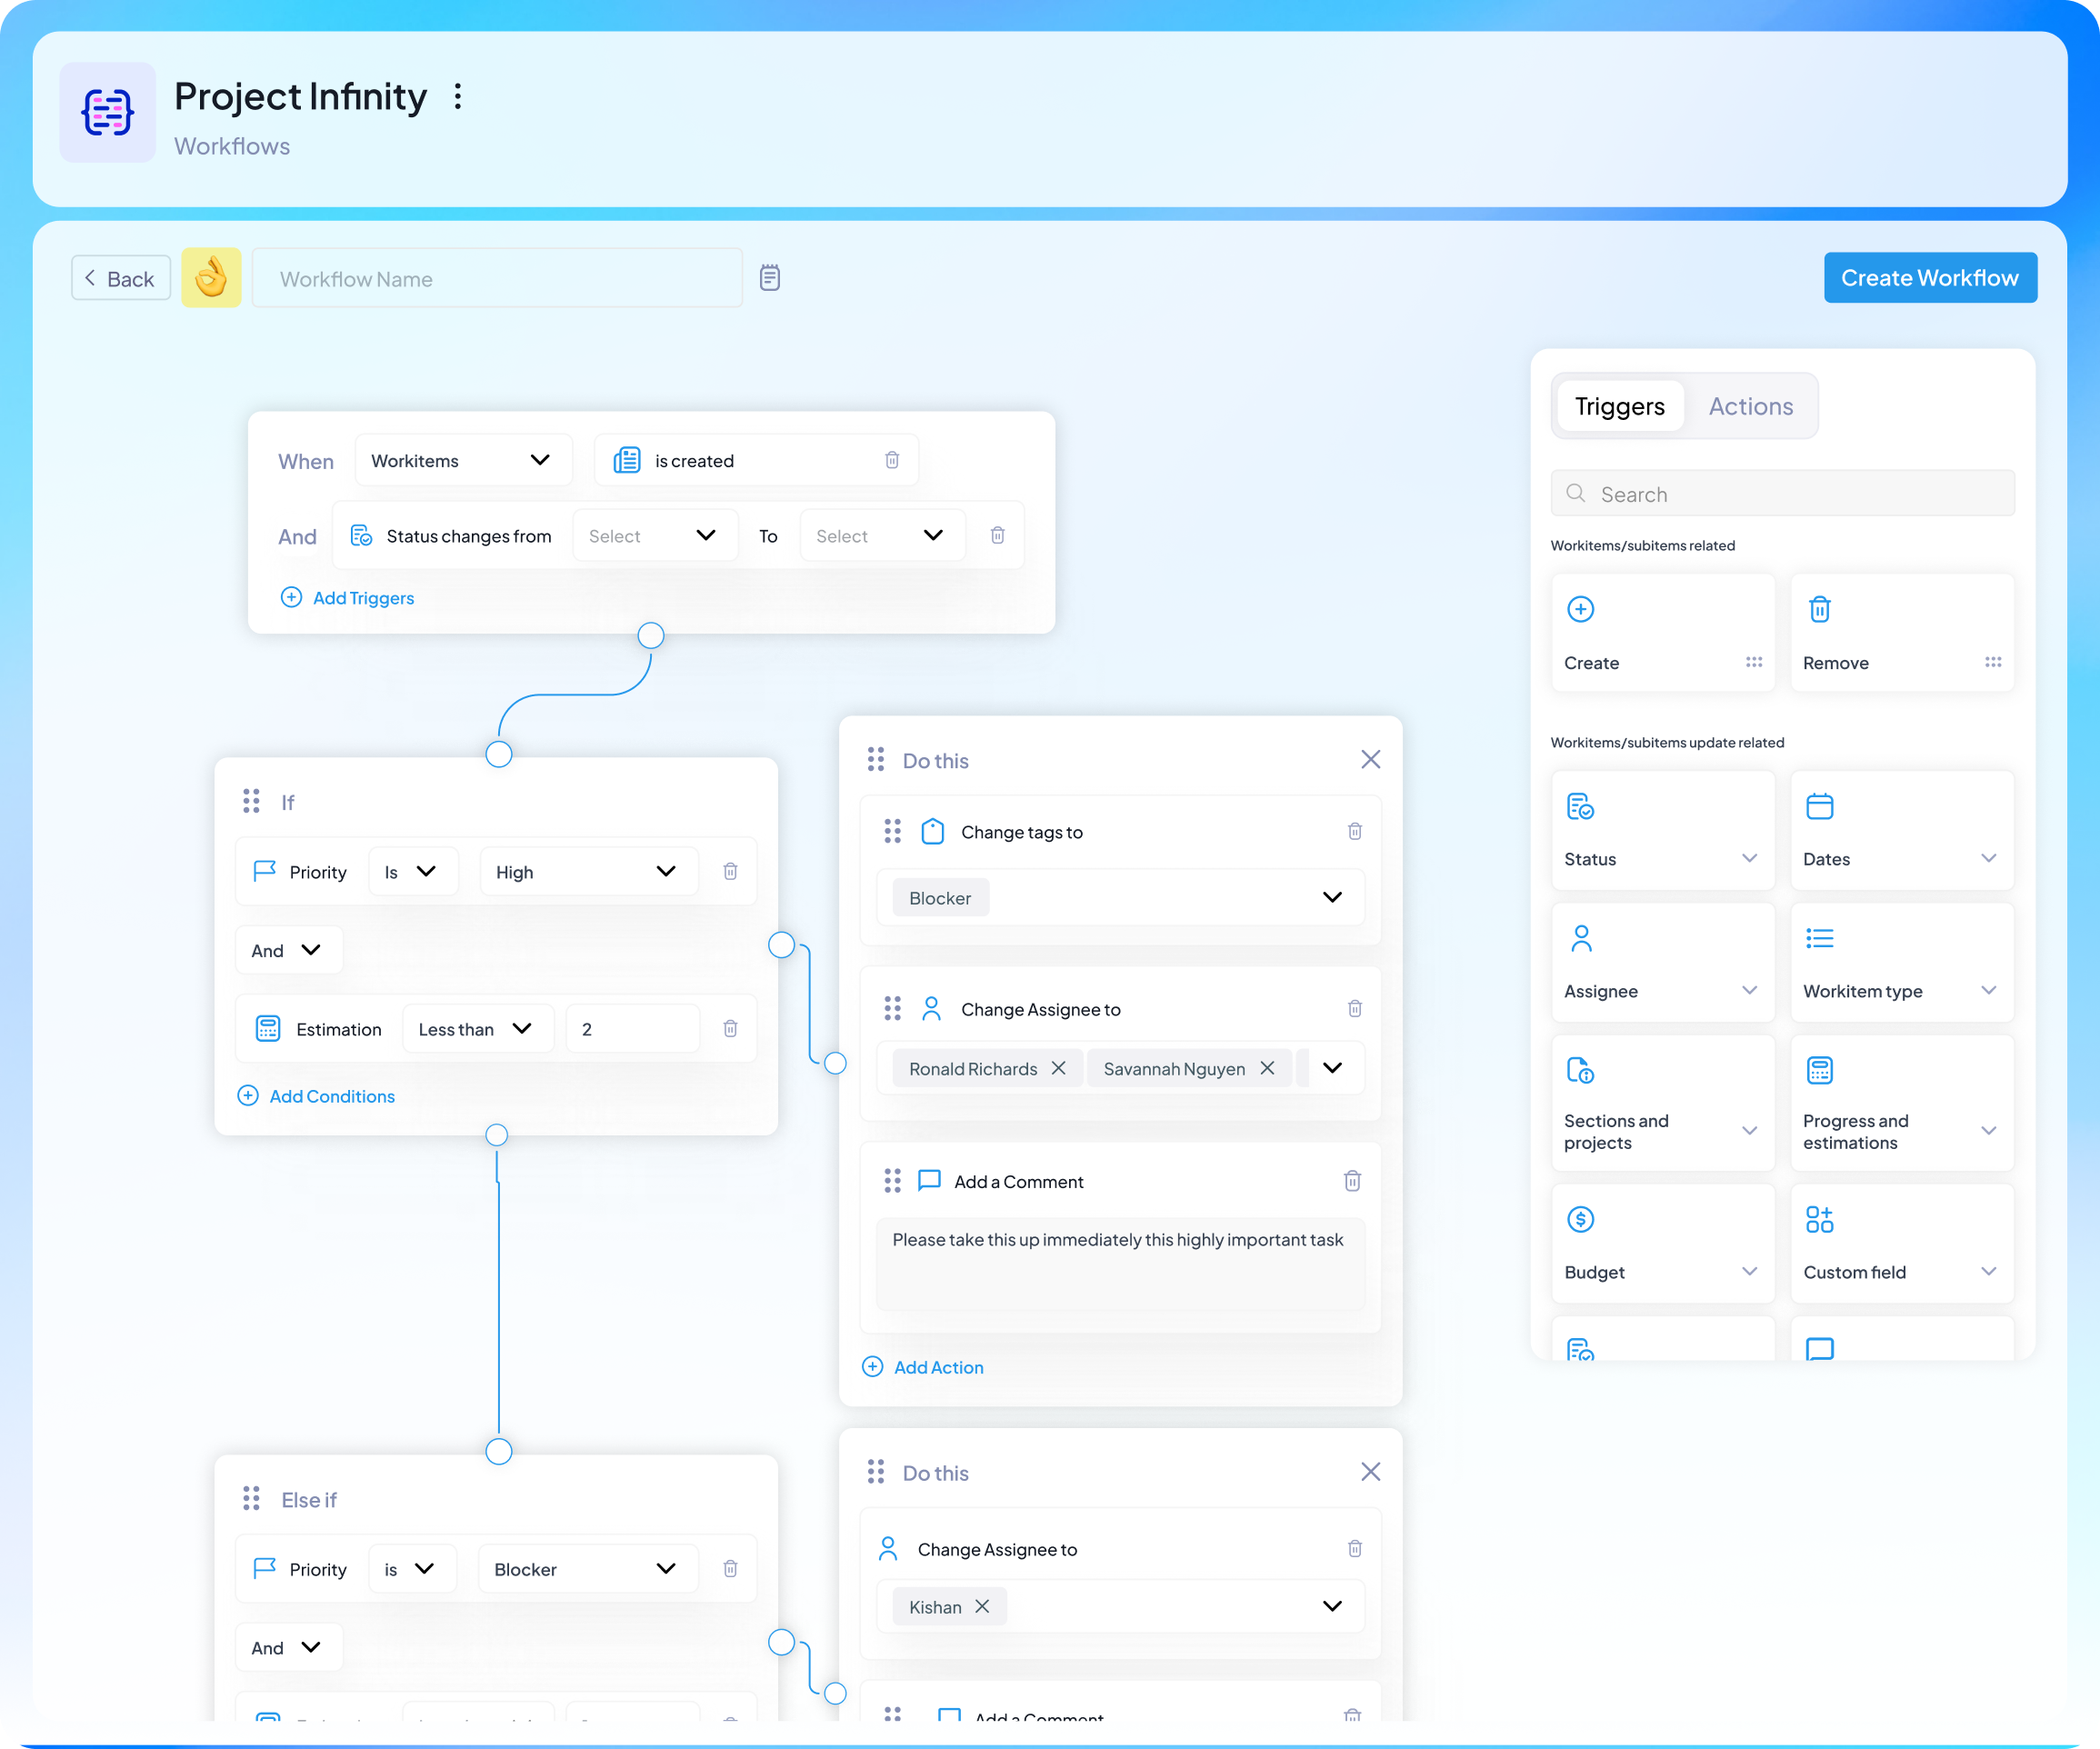This screenshot has width=2100, height=1749.
Task: Pick the workflow emoji icon
Action: click(x=211, y=277)
